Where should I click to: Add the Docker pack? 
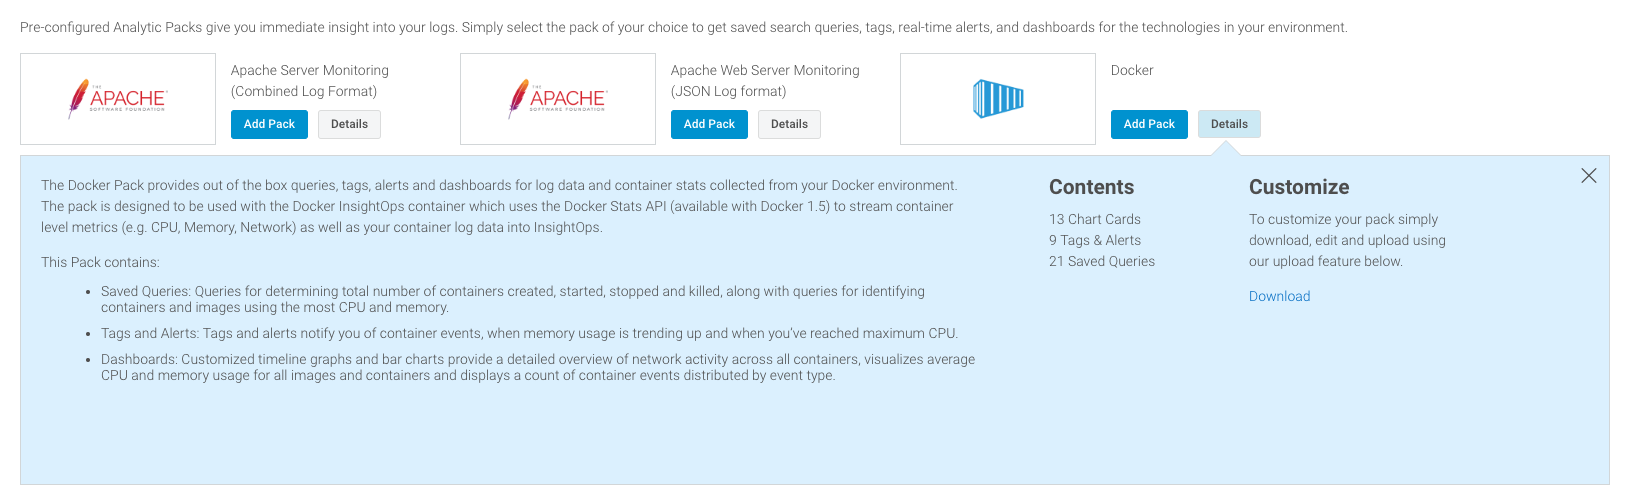click(x=1149, y=124)
